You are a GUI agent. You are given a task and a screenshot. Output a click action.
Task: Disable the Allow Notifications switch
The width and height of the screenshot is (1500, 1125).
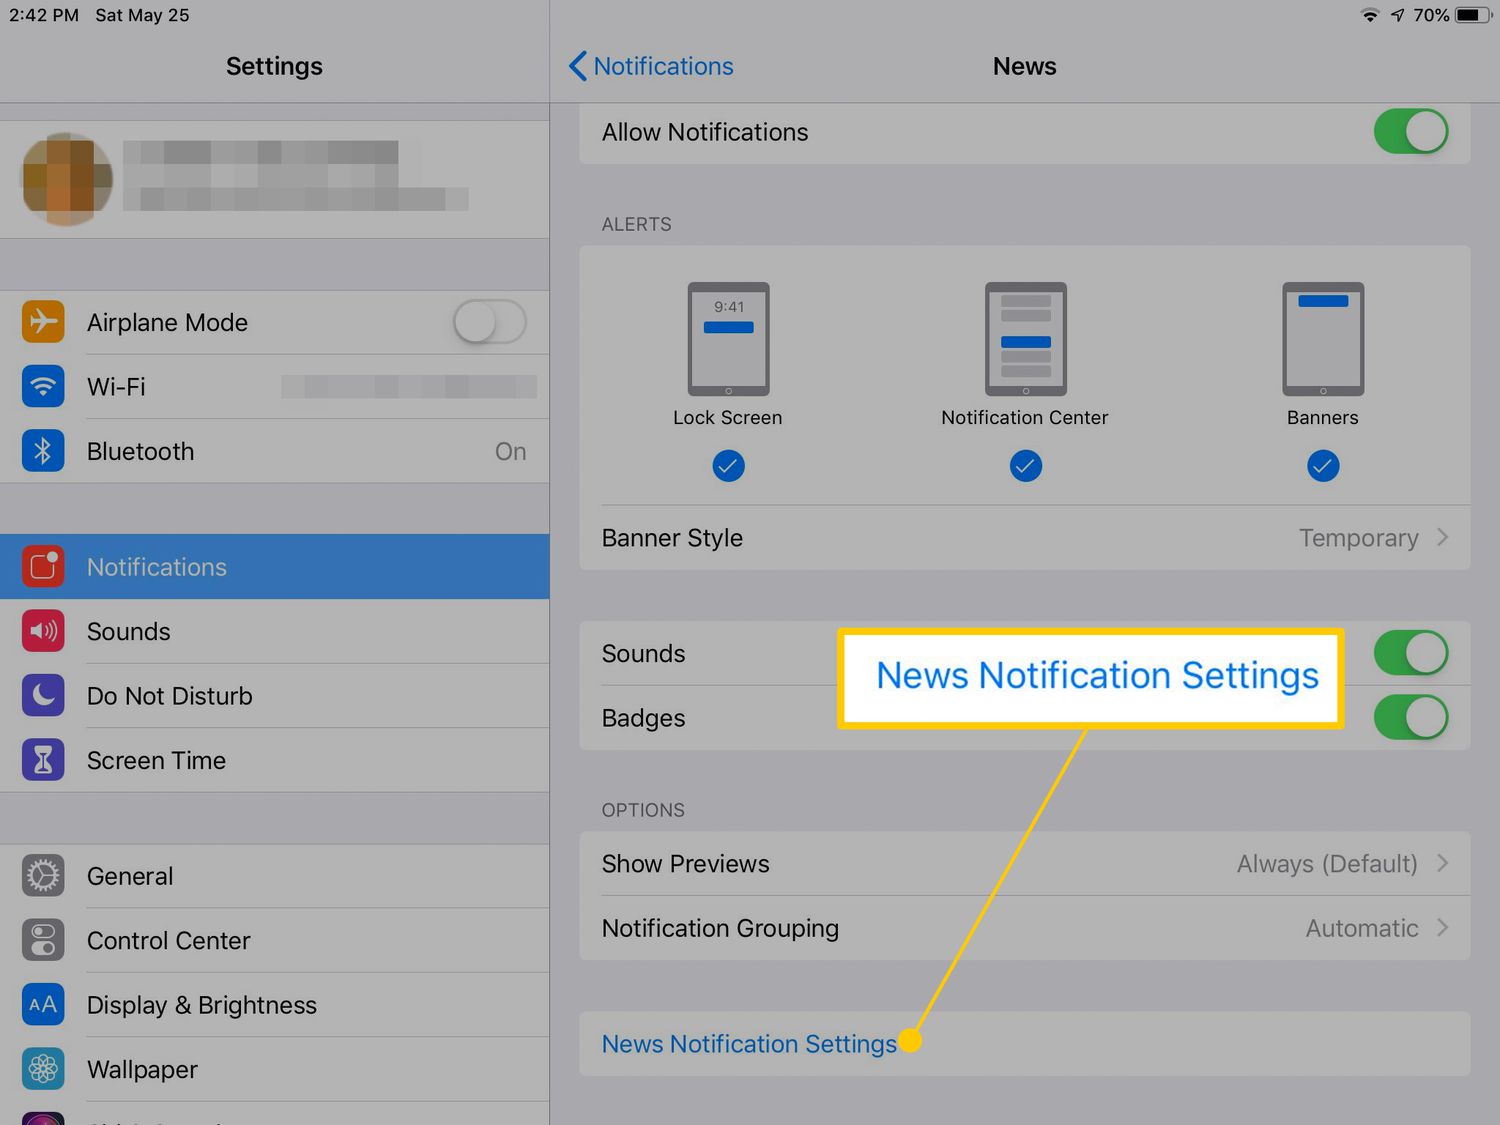1410,132
